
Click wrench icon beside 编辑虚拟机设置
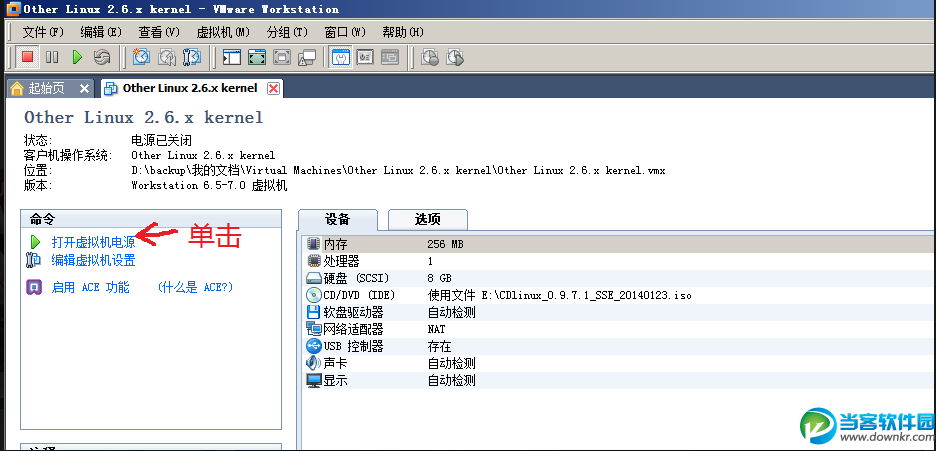(33, 260)
